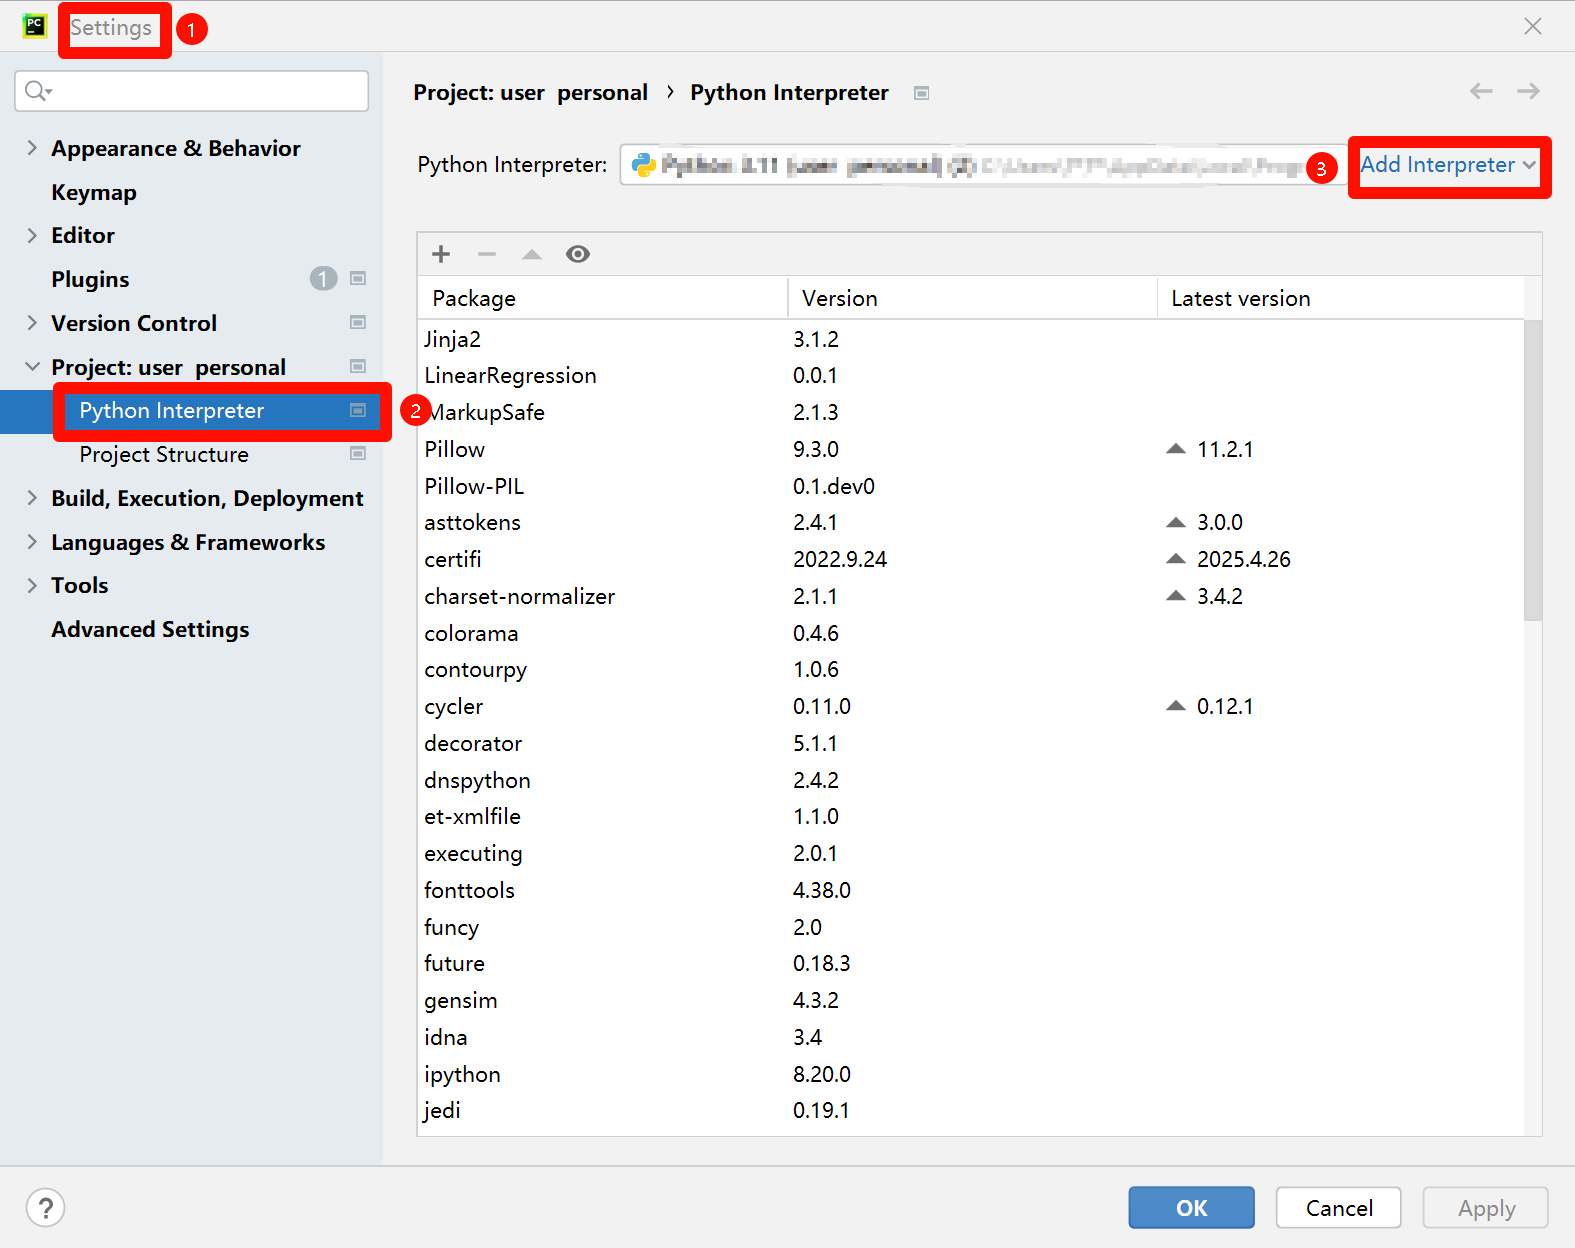Click into the settings search field

click(x=192, y=91)
